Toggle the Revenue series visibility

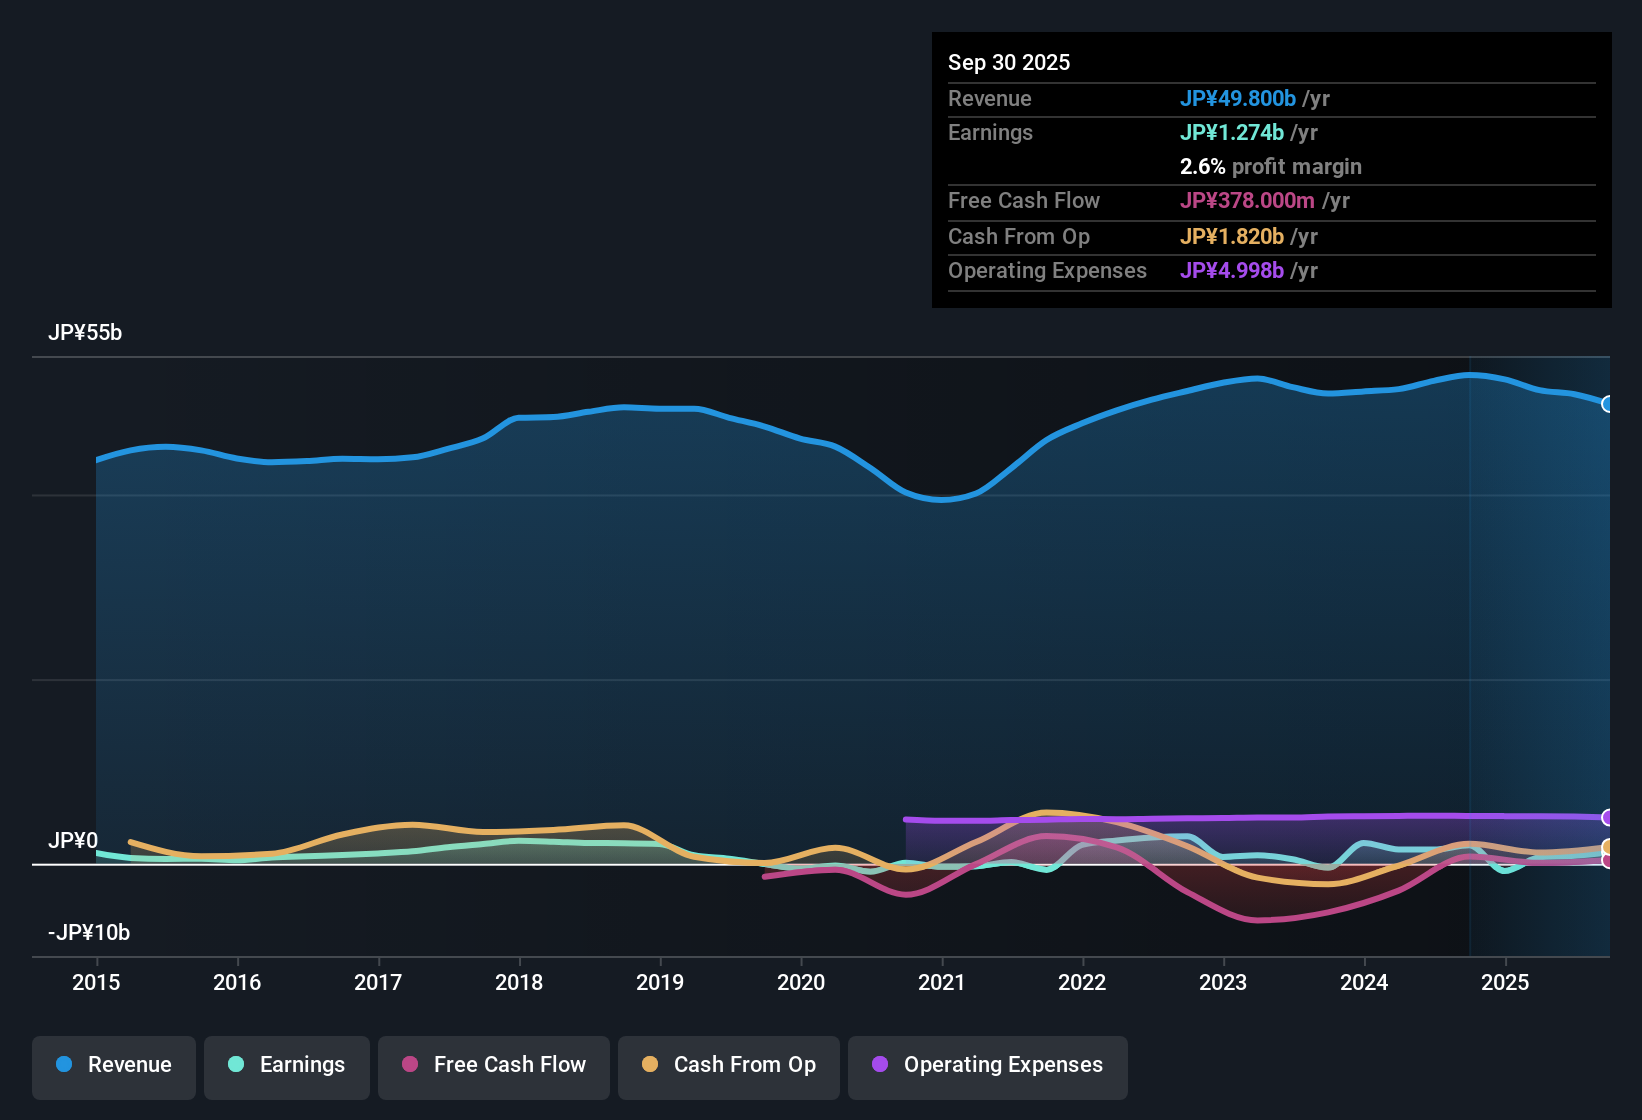coord(113,1065)
